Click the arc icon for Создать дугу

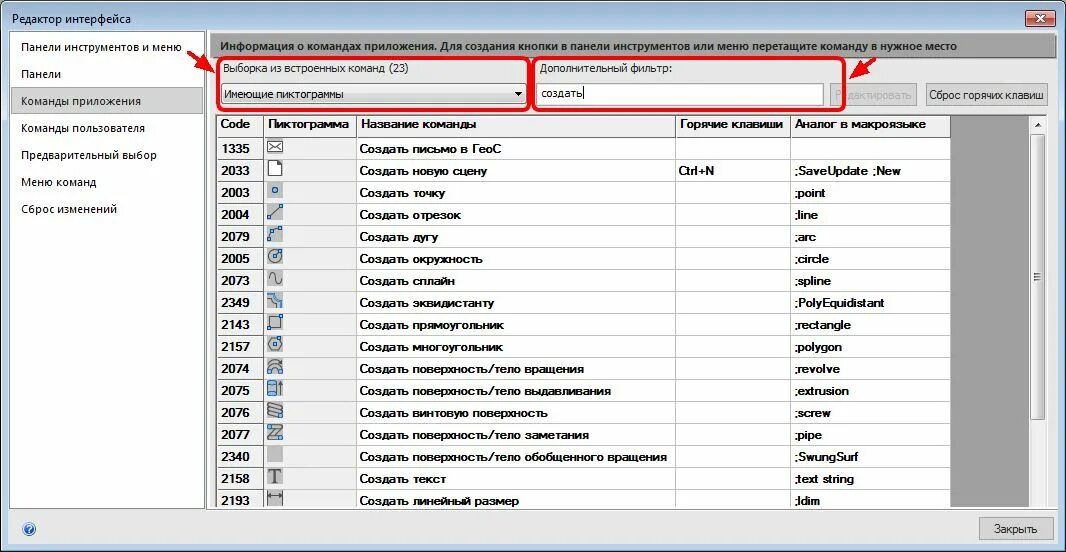coord(275,235)
